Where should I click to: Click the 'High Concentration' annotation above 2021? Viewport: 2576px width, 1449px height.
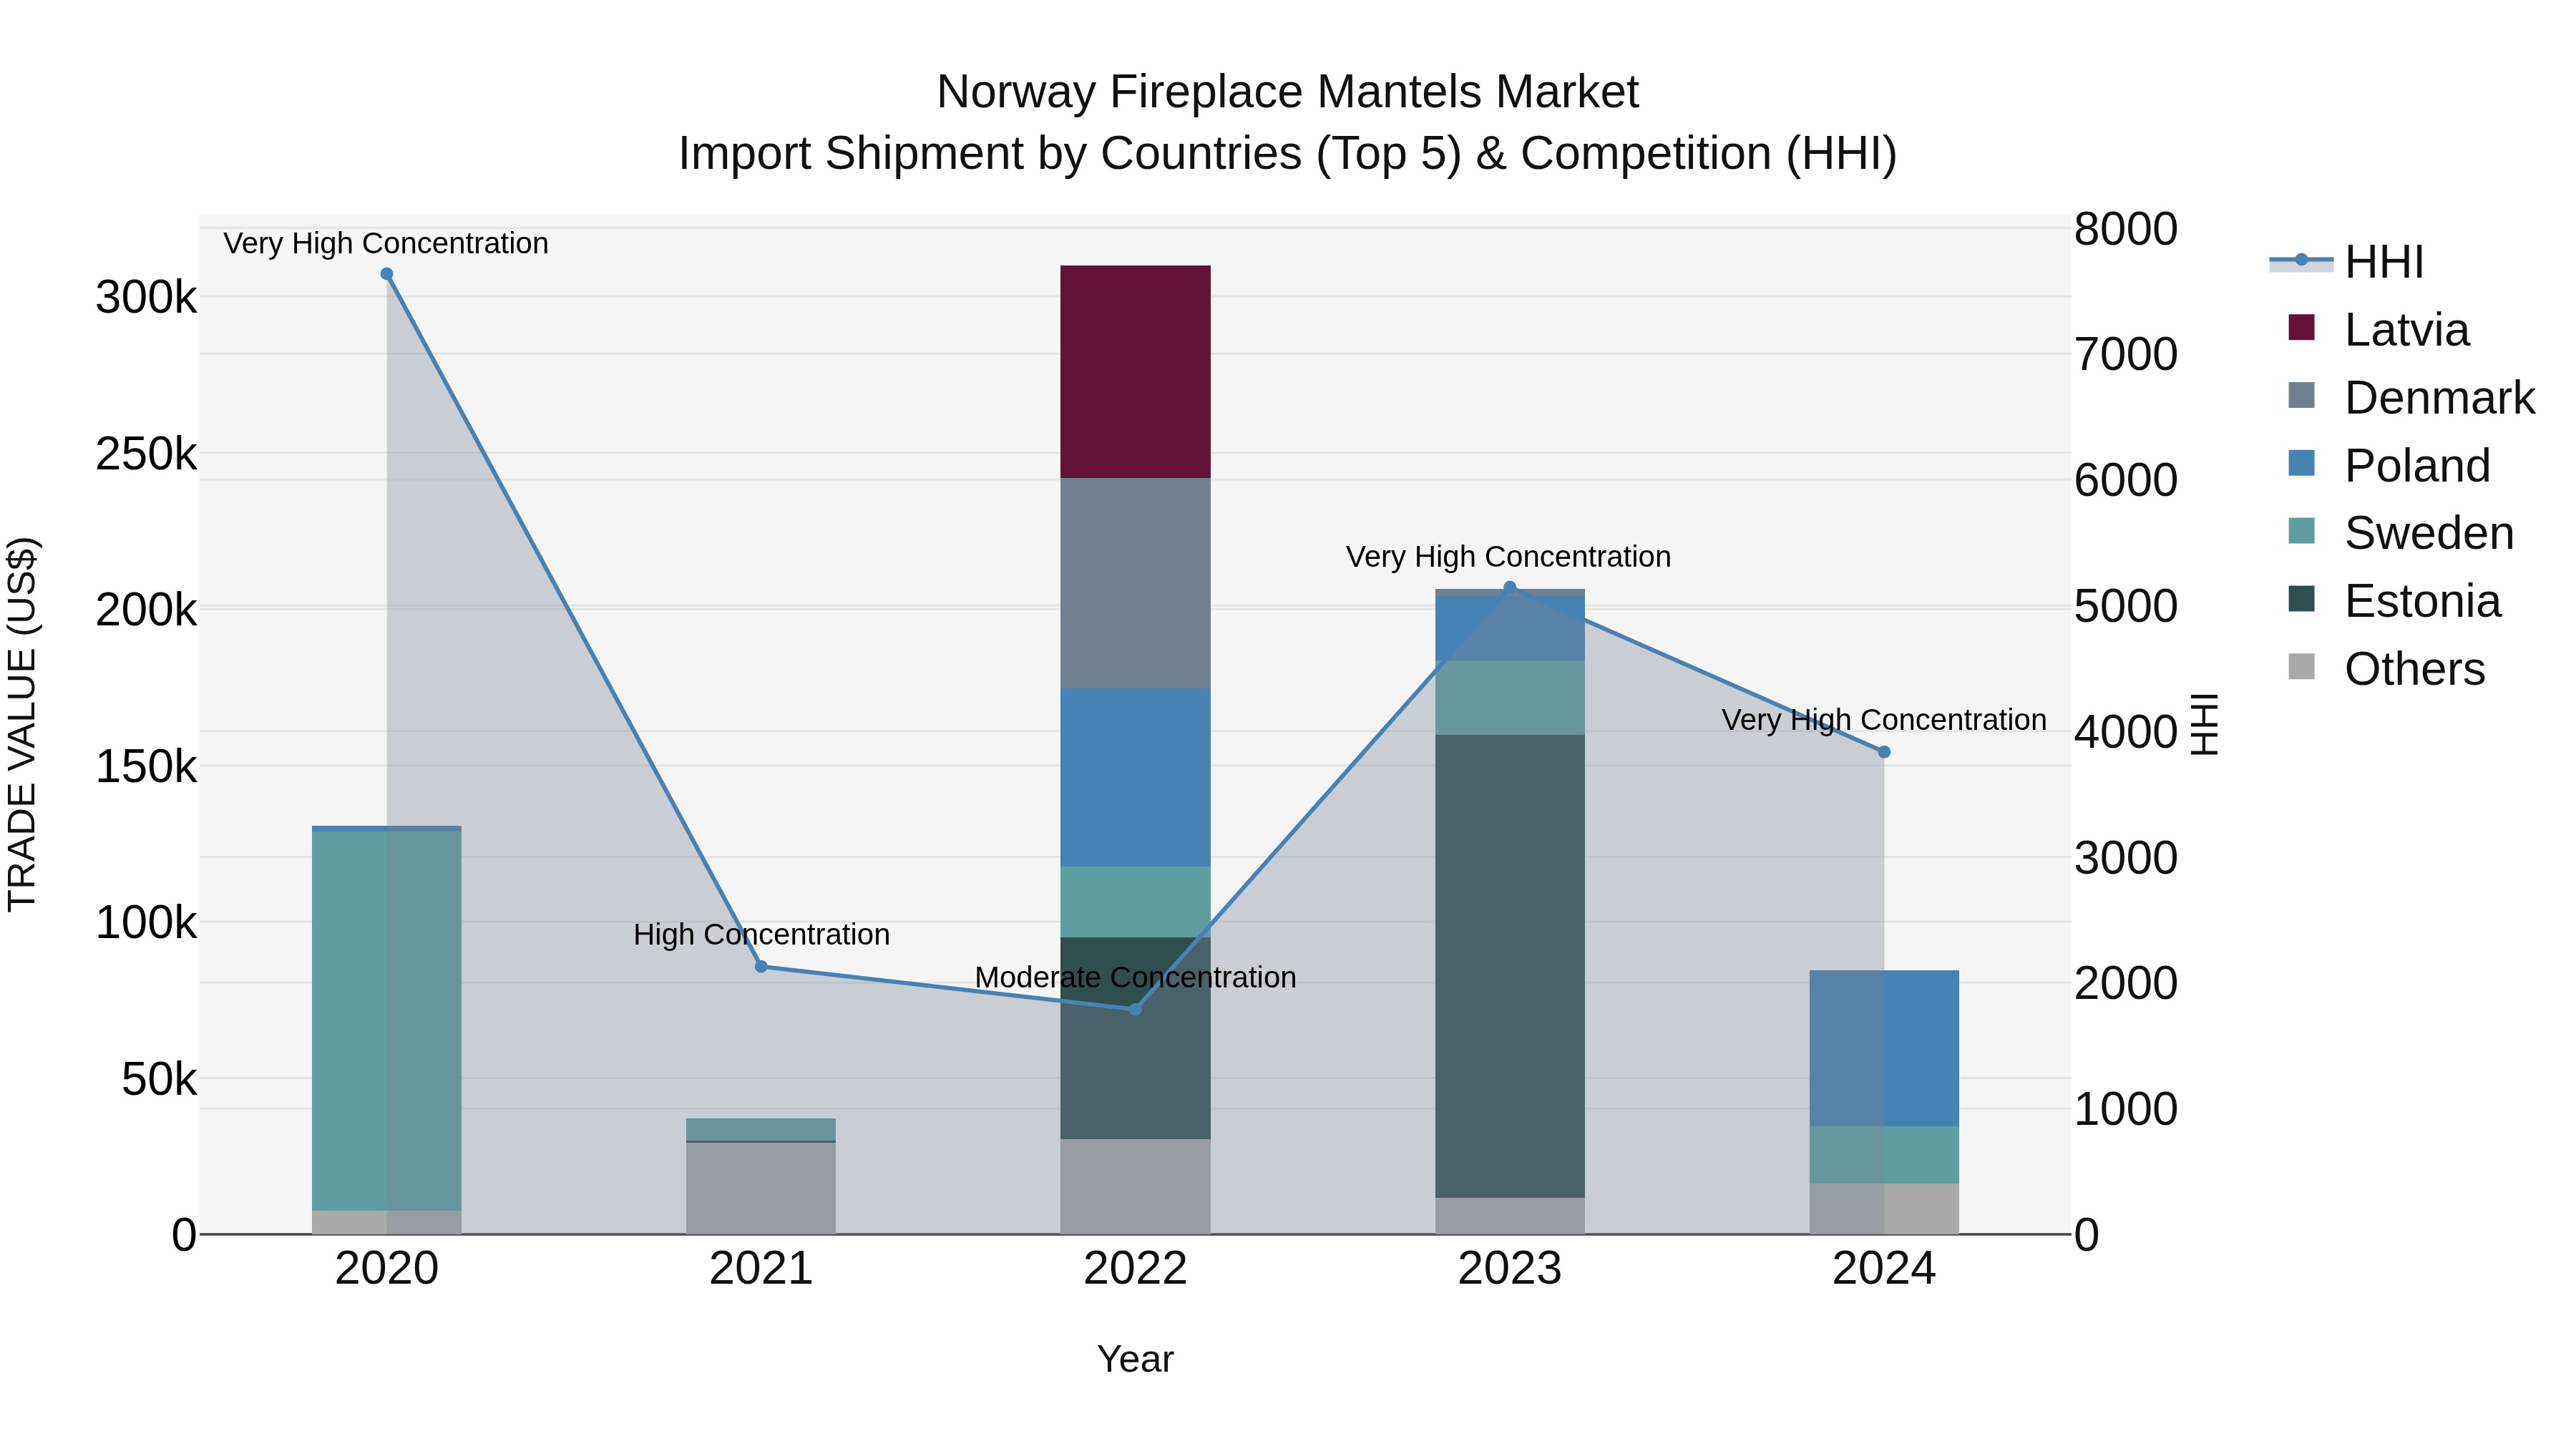pyautogui.click(x=761, y=934)
